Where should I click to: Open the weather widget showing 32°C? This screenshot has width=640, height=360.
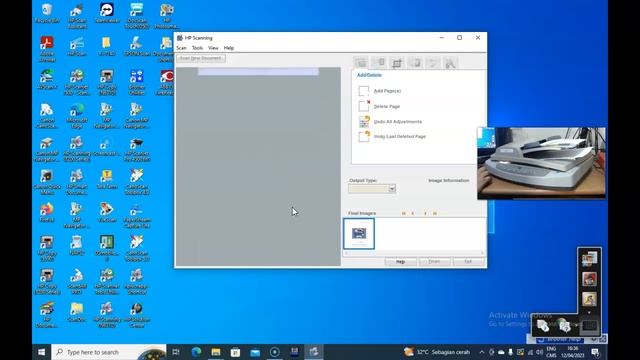437,352
